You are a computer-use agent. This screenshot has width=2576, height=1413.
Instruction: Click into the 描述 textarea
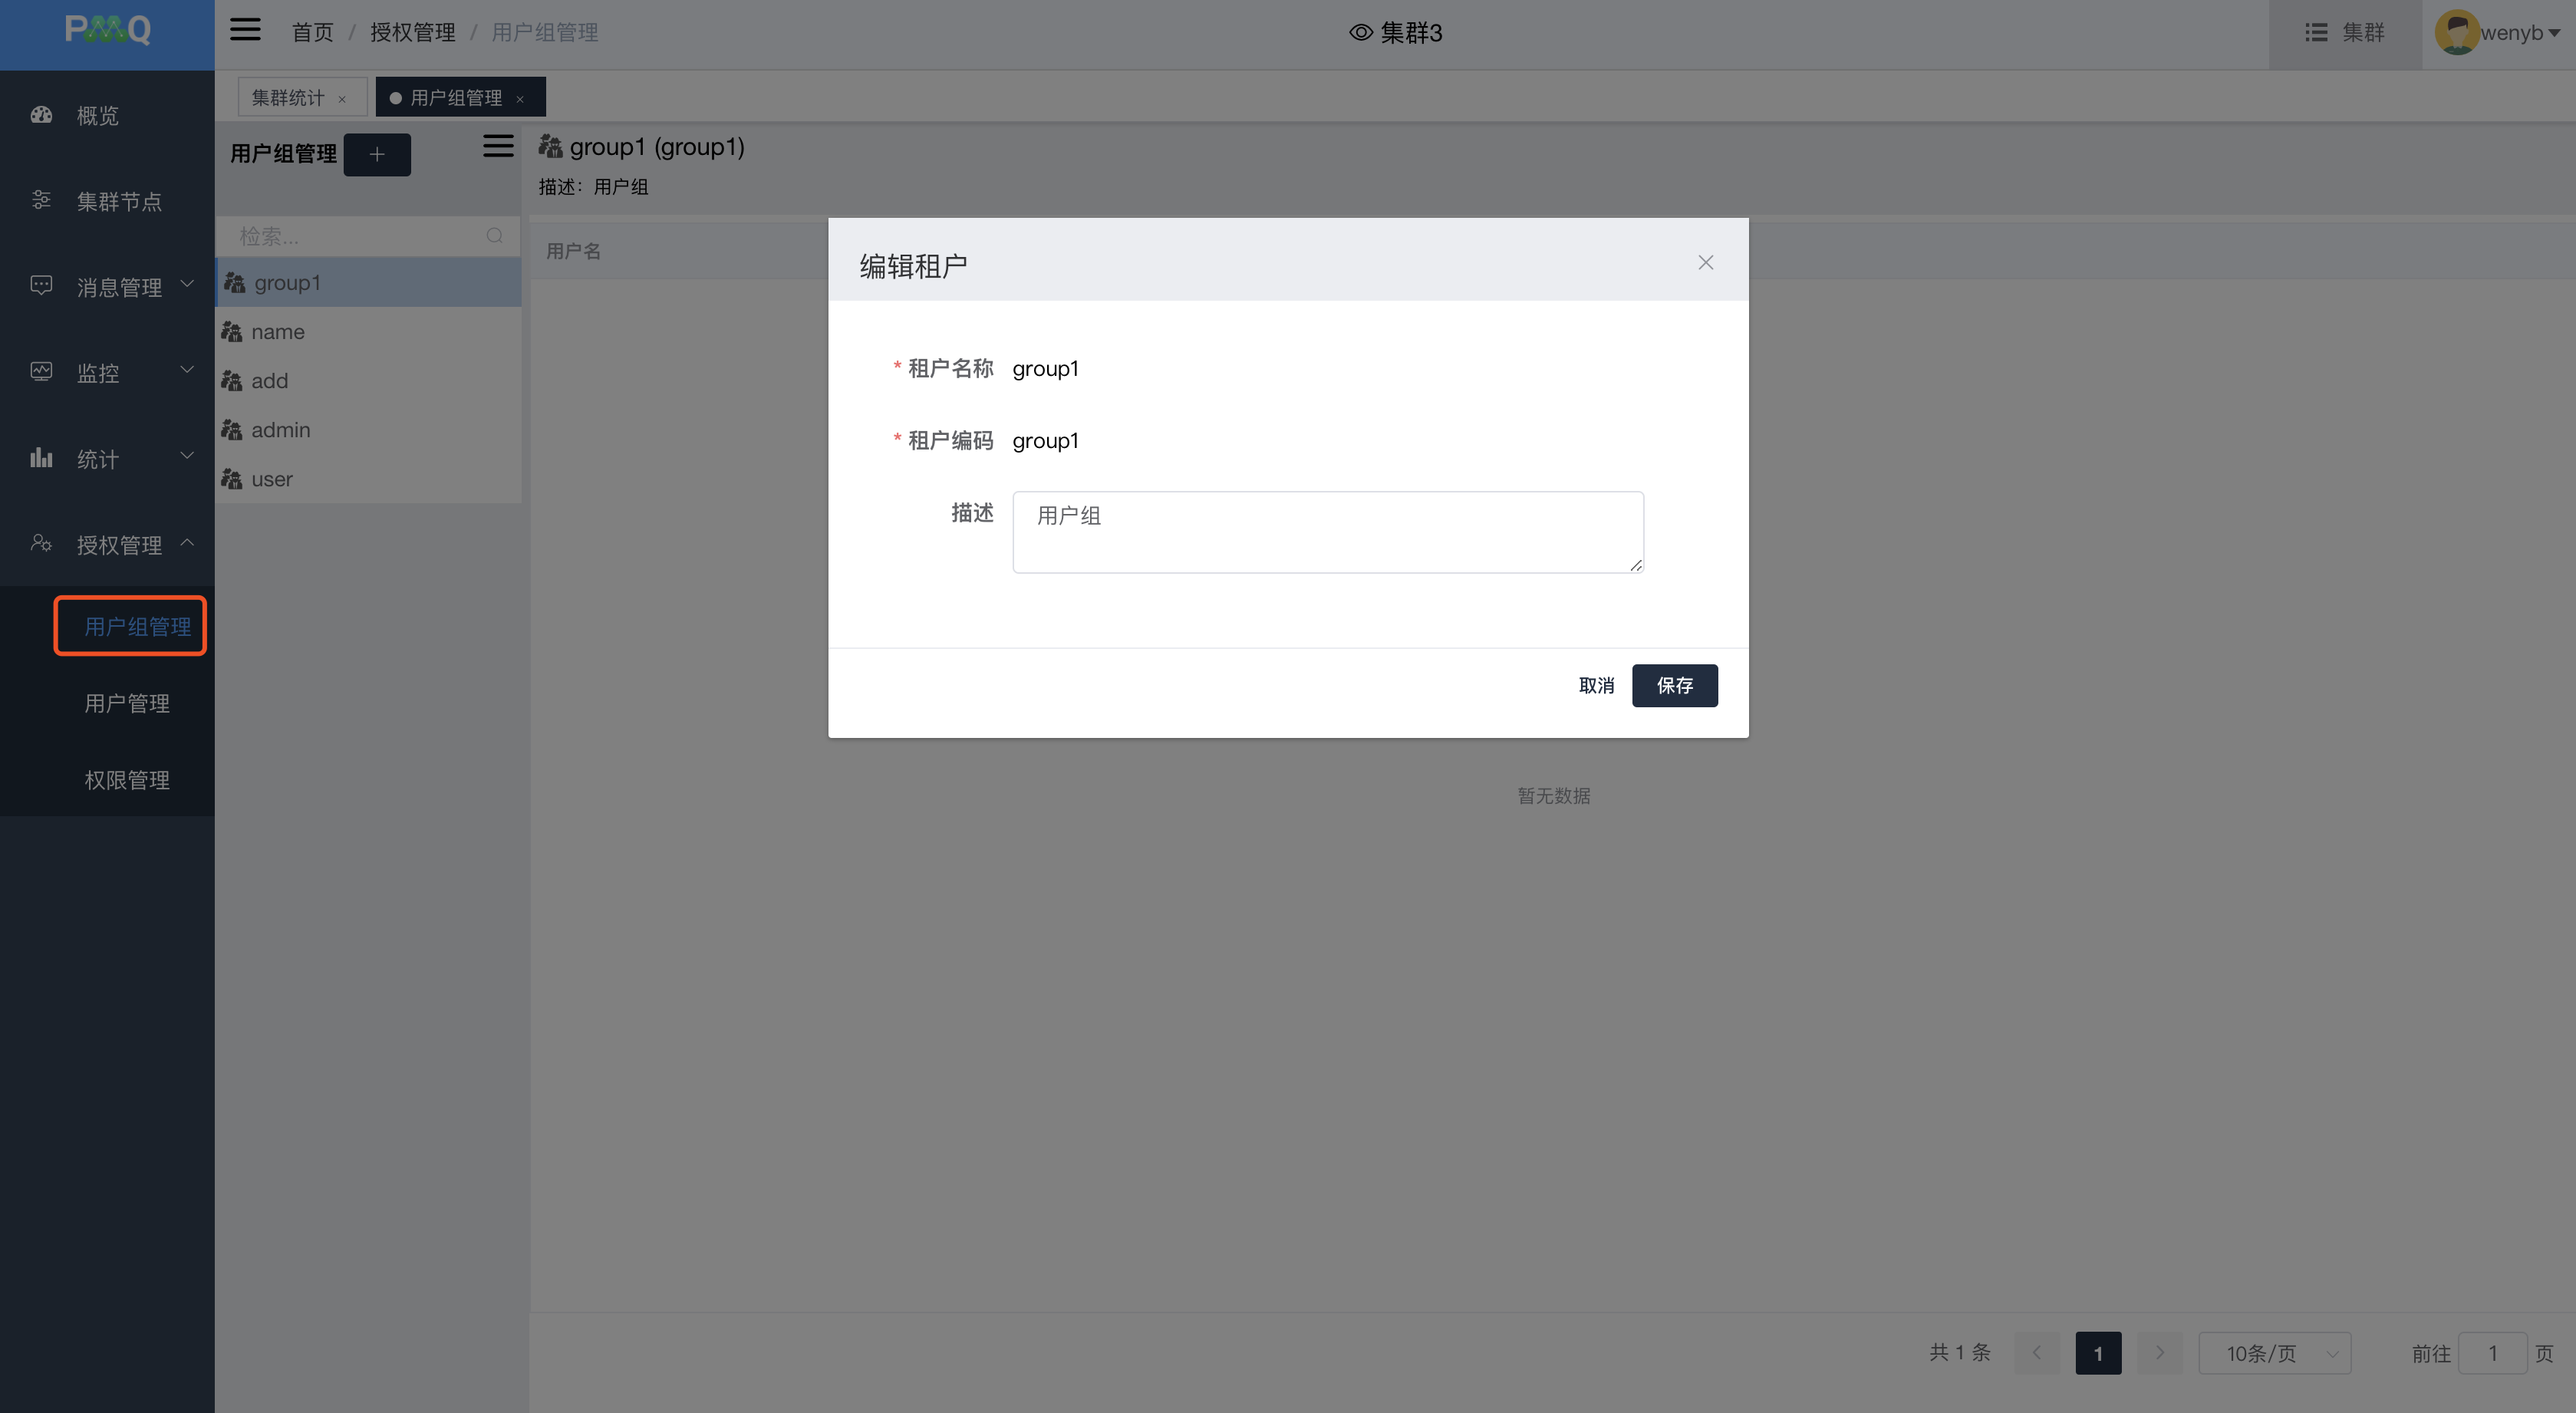[x=1327, y=532]
